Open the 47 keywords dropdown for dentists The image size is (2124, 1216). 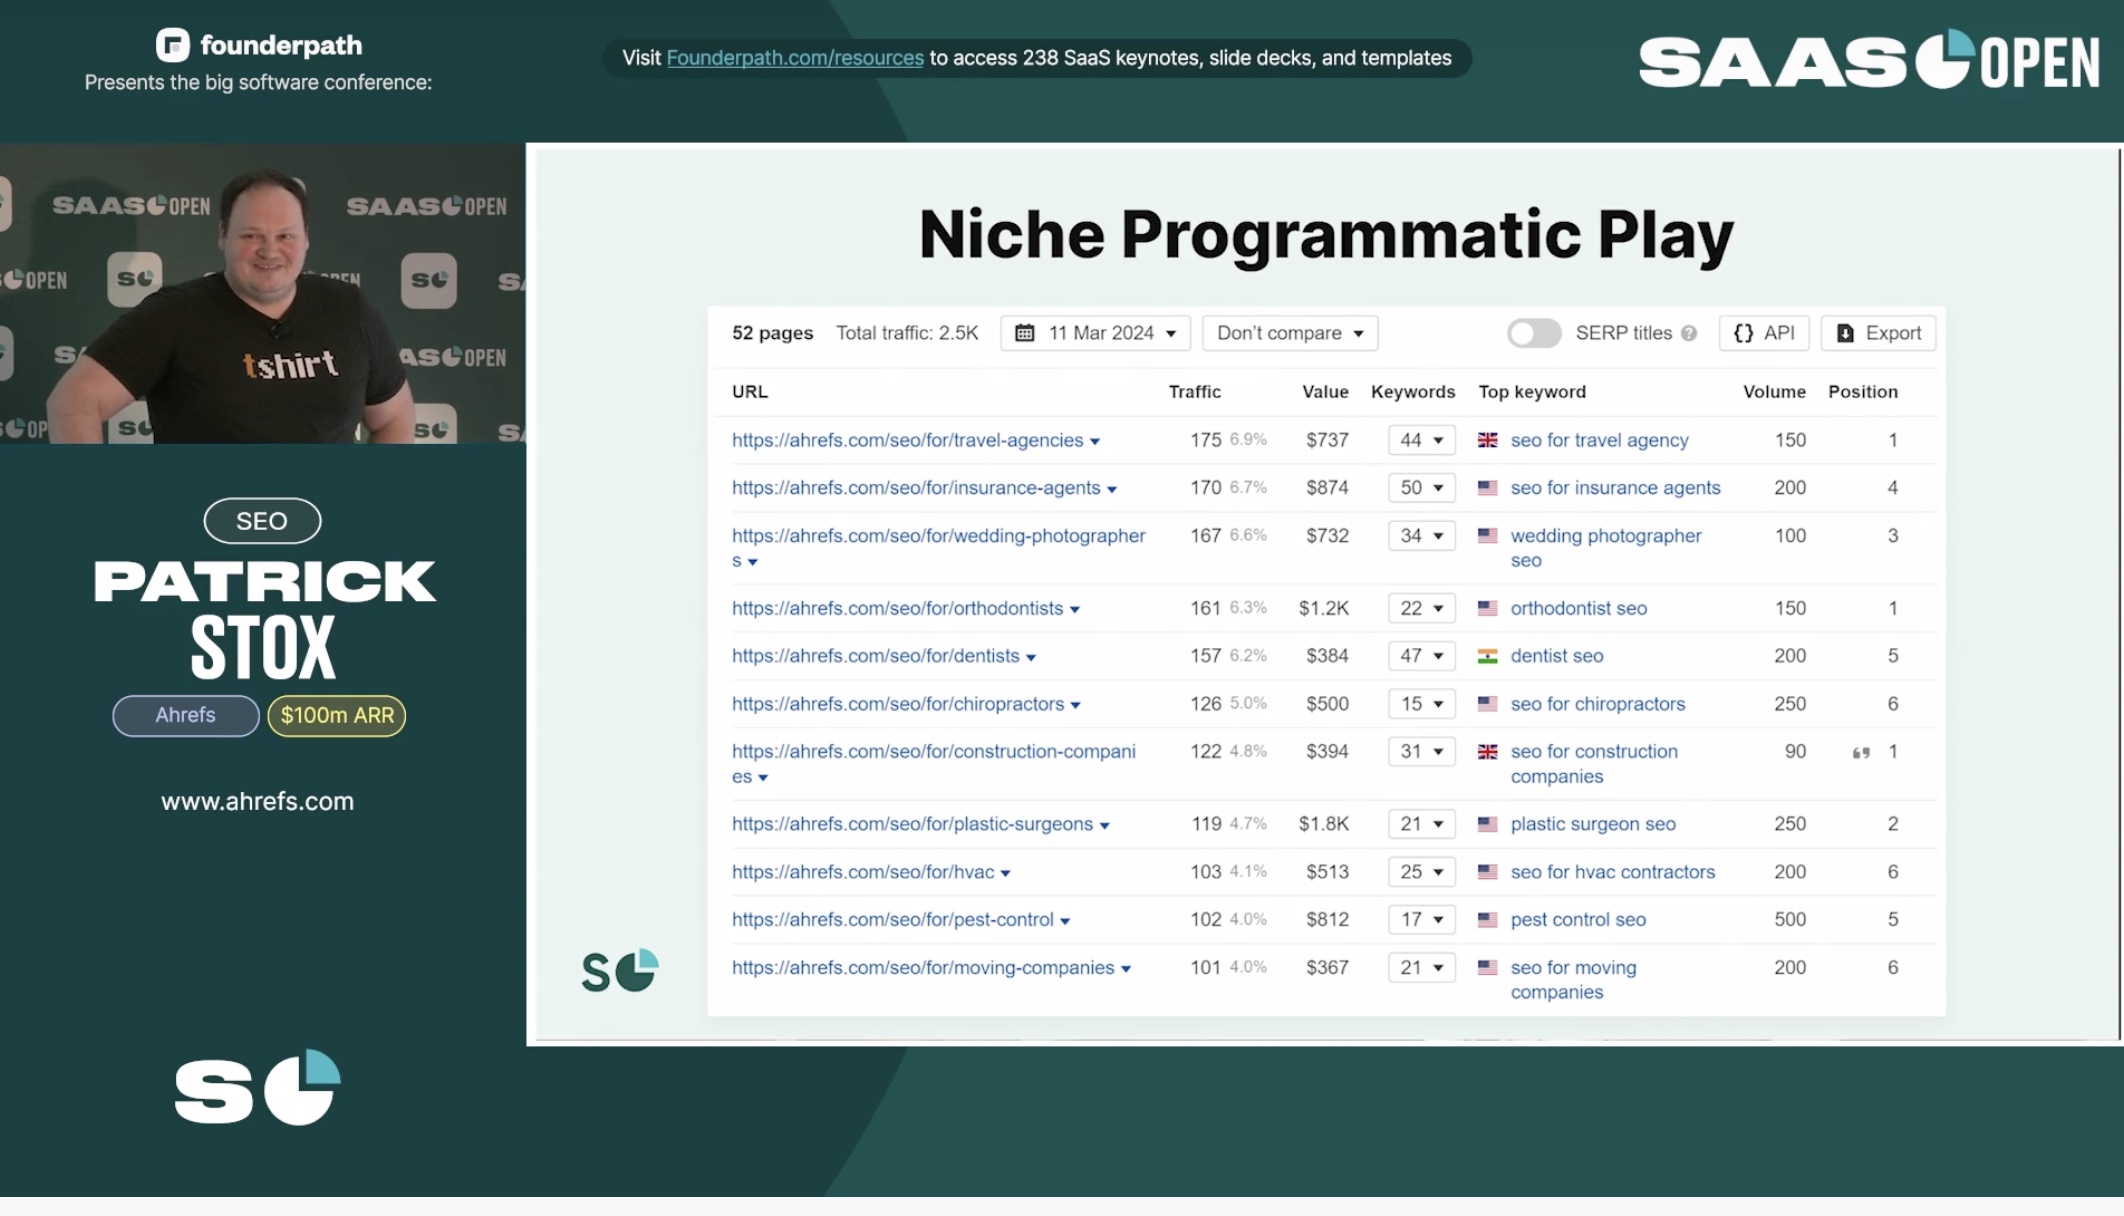(1421, 656)
